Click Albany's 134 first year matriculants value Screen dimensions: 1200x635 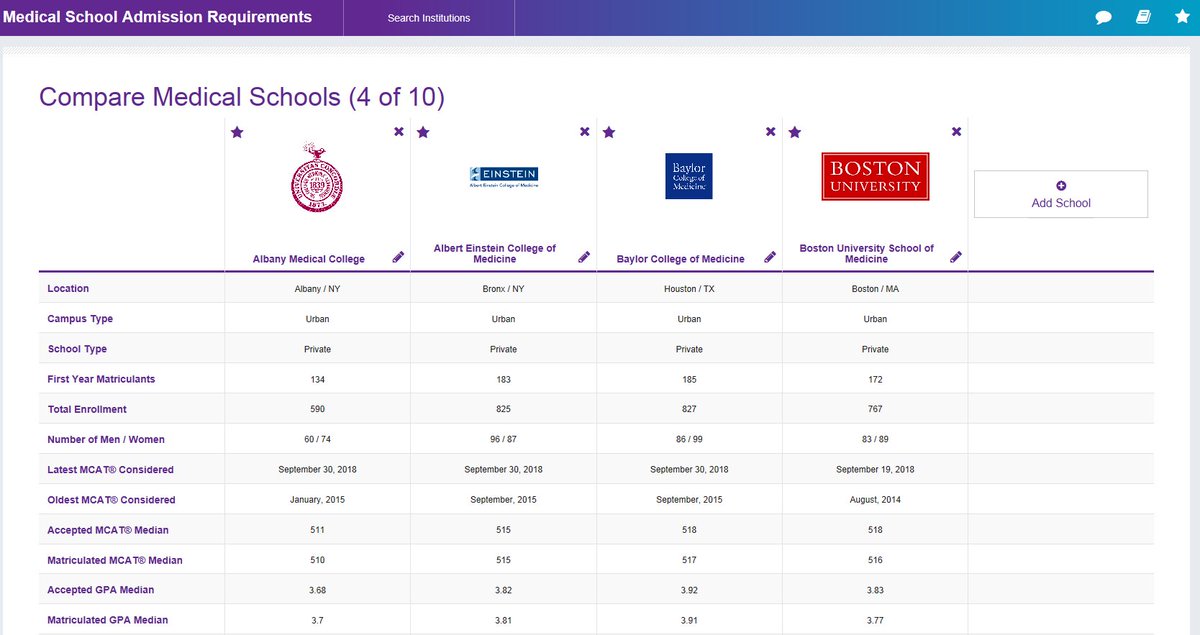coord(317,379)
